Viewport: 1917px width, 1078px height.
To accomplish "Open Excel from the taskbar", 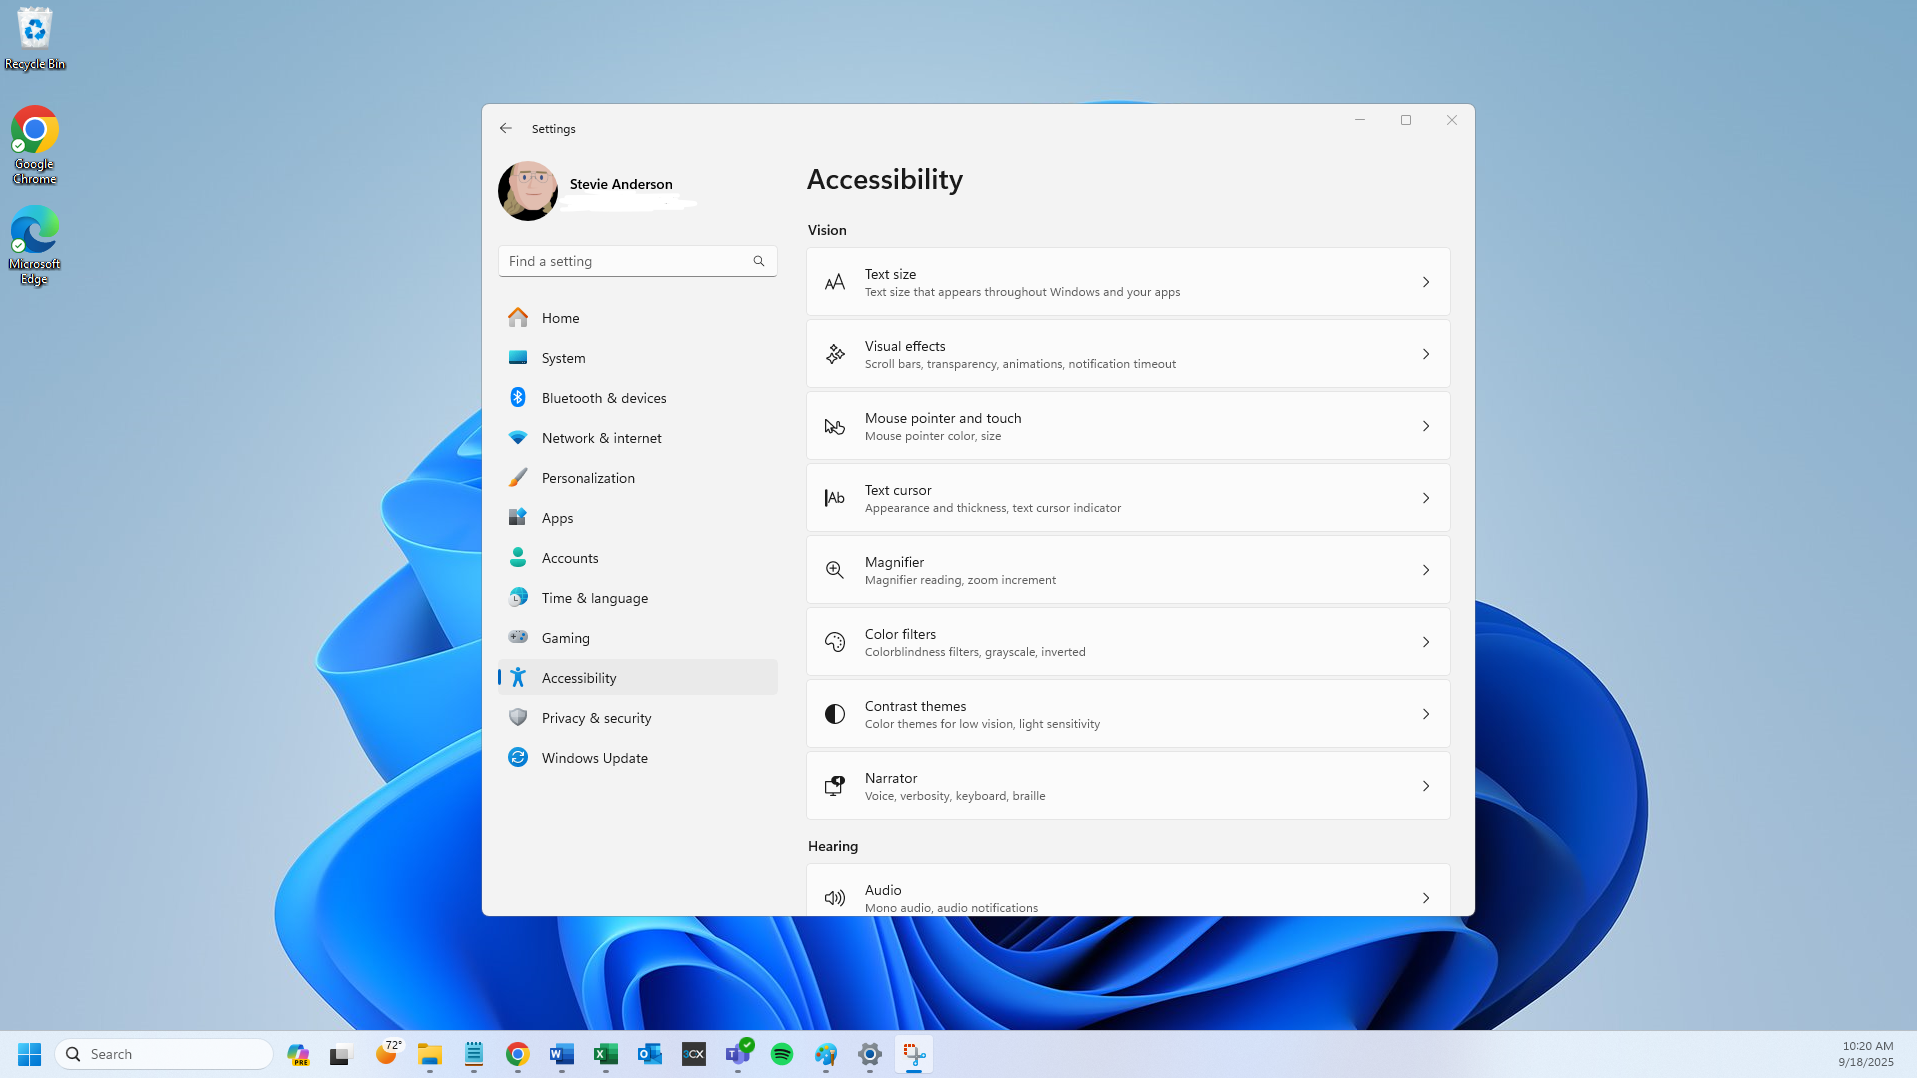I will [x=606, y=1054].
